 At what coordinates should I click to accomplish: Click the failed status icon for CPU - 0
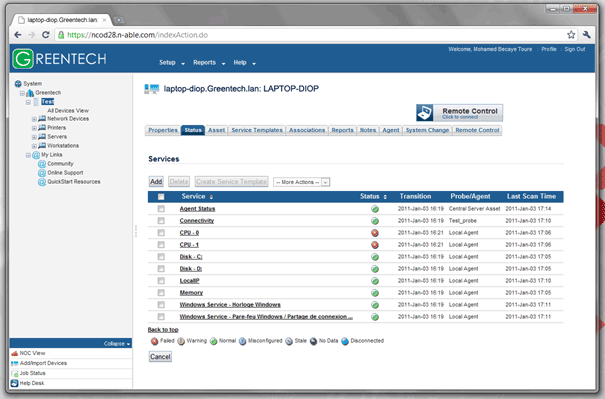pyautogui.click(x=375, y=233)
